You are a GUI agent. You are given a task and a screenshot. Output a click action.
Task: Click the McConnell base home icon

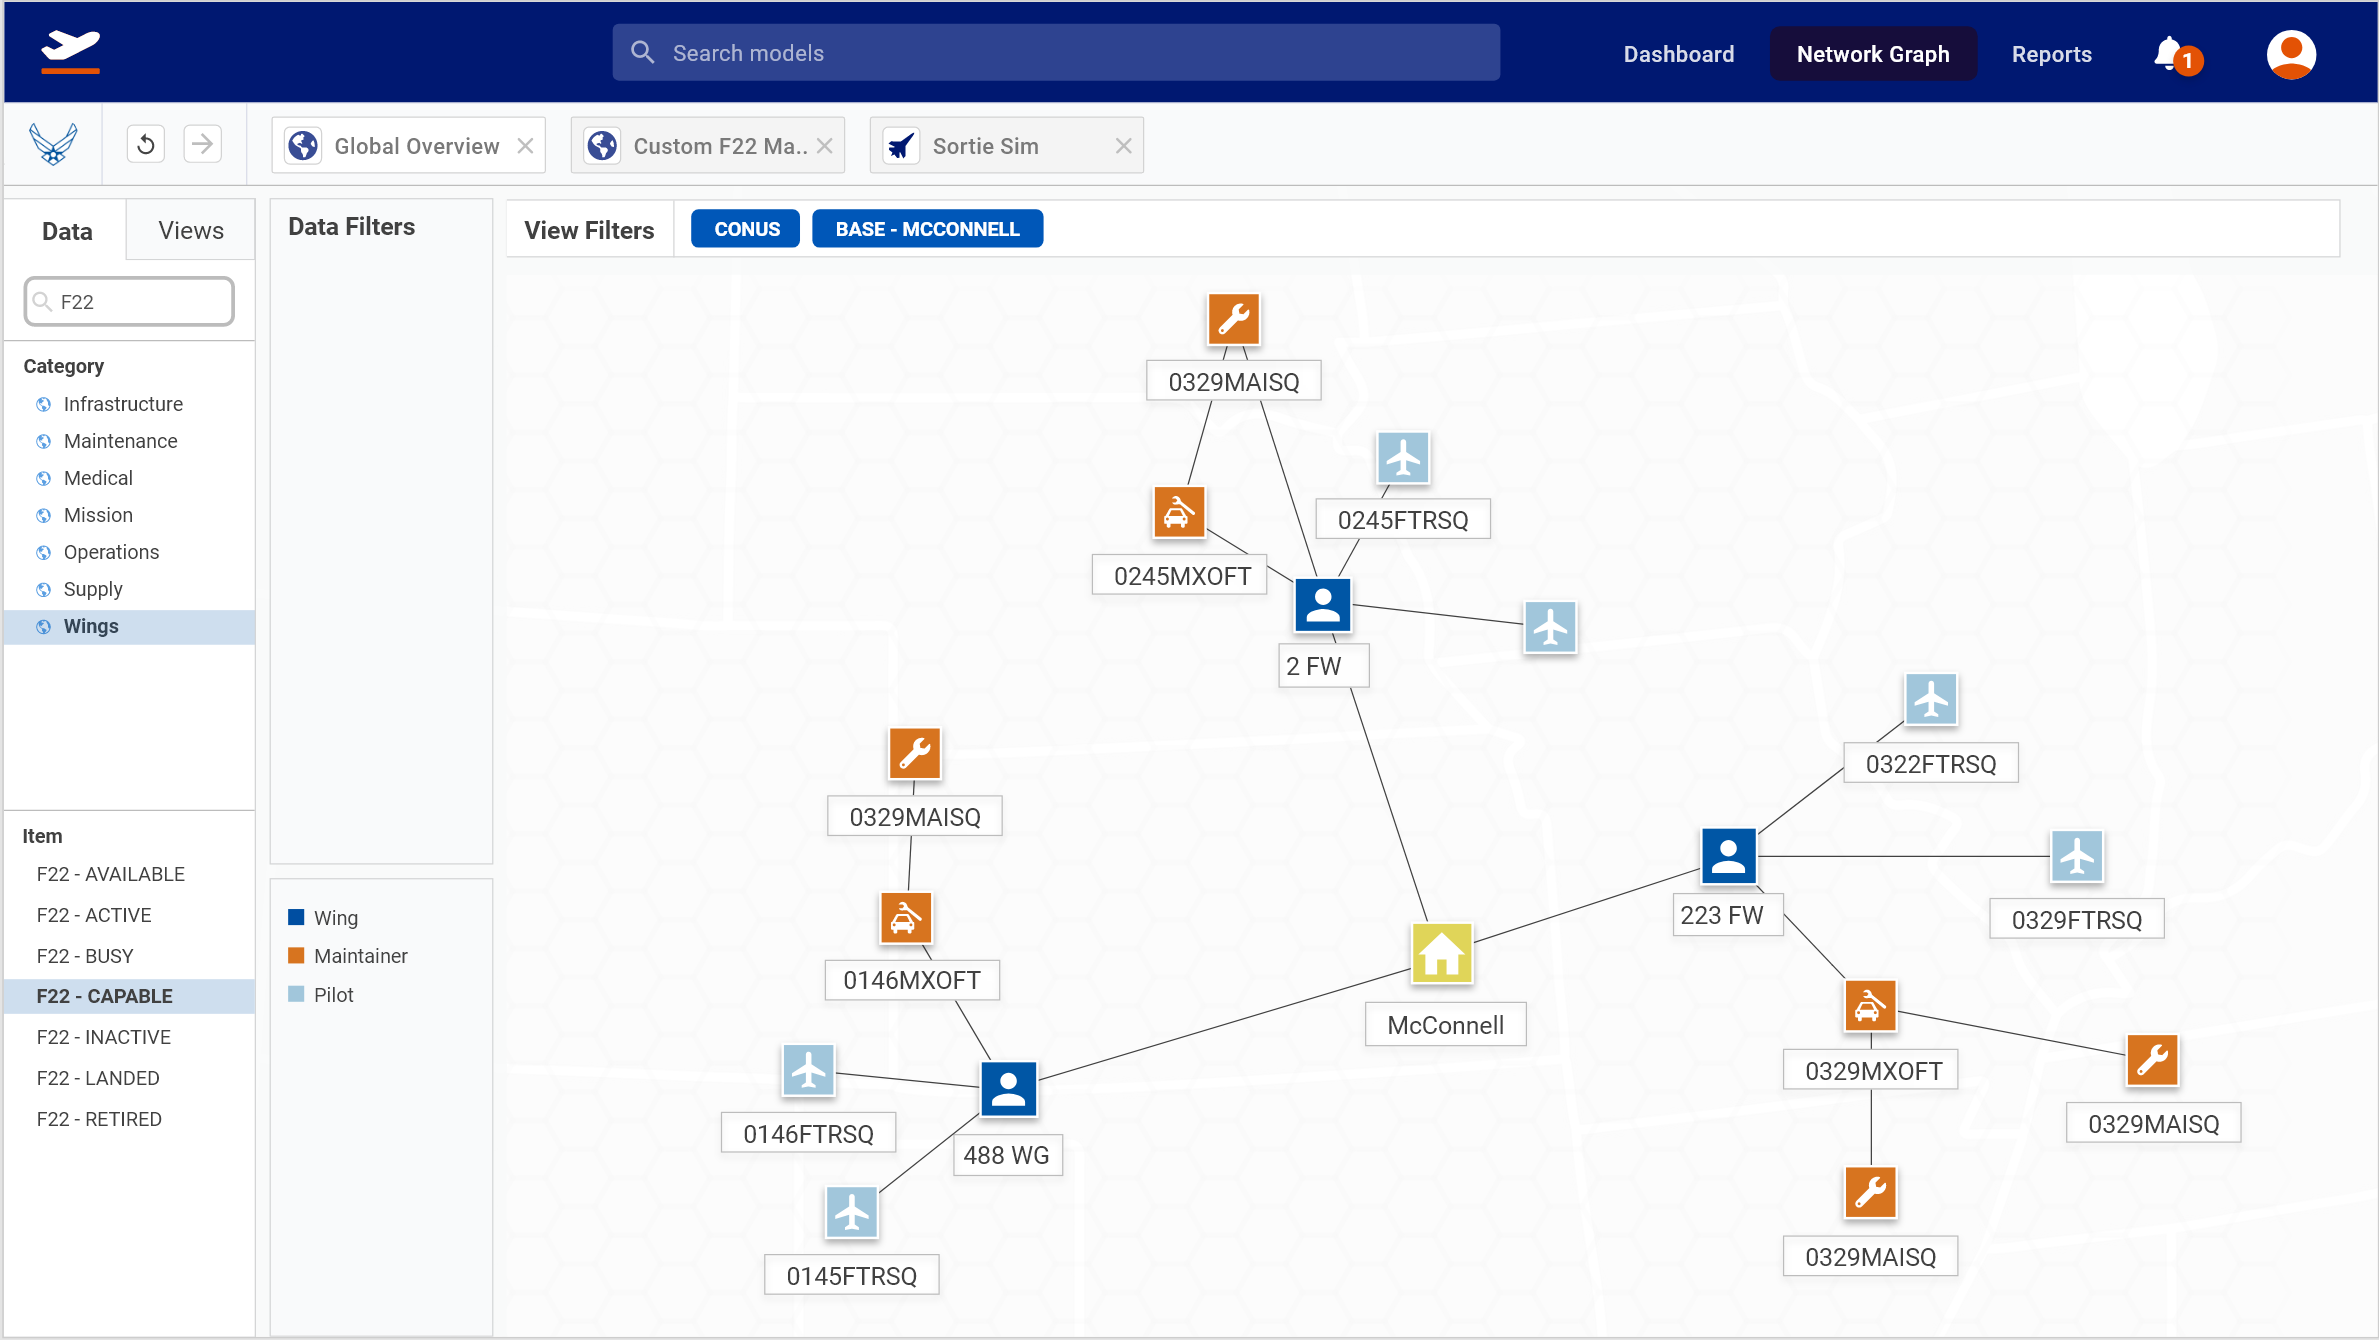pyautogui.click(x=1441, y=953)
